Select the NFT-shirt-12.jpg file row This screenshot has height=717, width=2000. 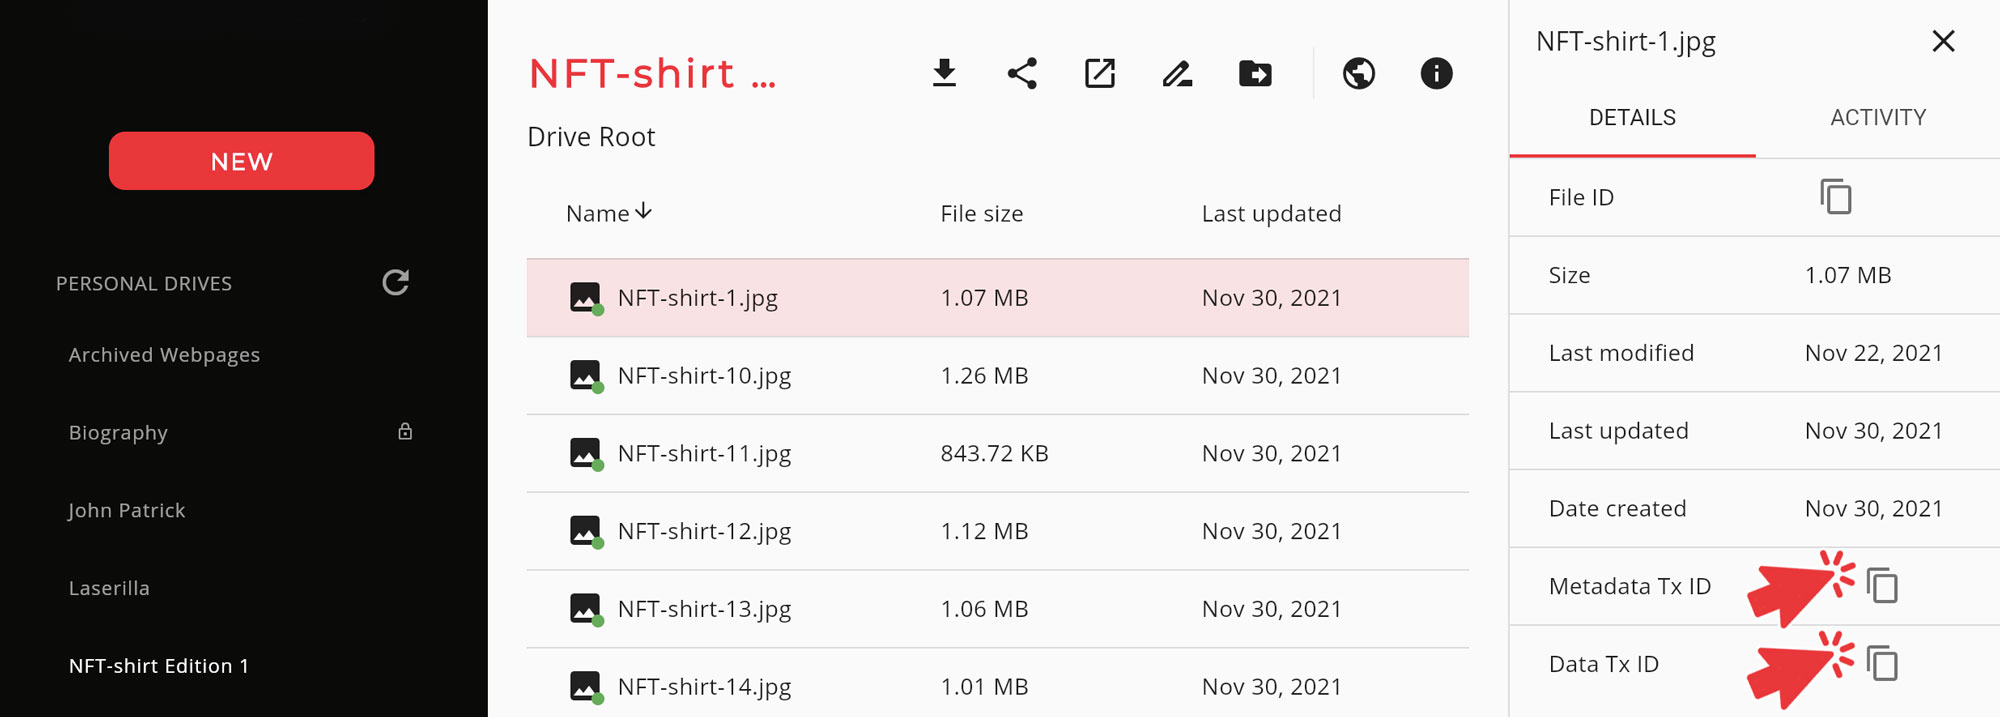[x=704, y=531]
